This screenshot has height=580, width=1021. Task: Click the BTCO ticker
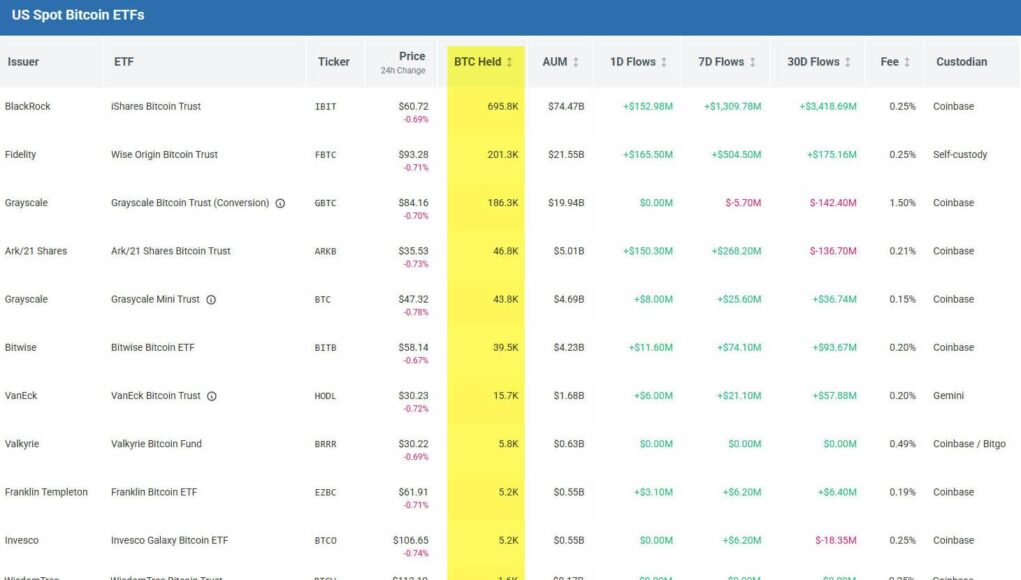click(x=326, y=540)
